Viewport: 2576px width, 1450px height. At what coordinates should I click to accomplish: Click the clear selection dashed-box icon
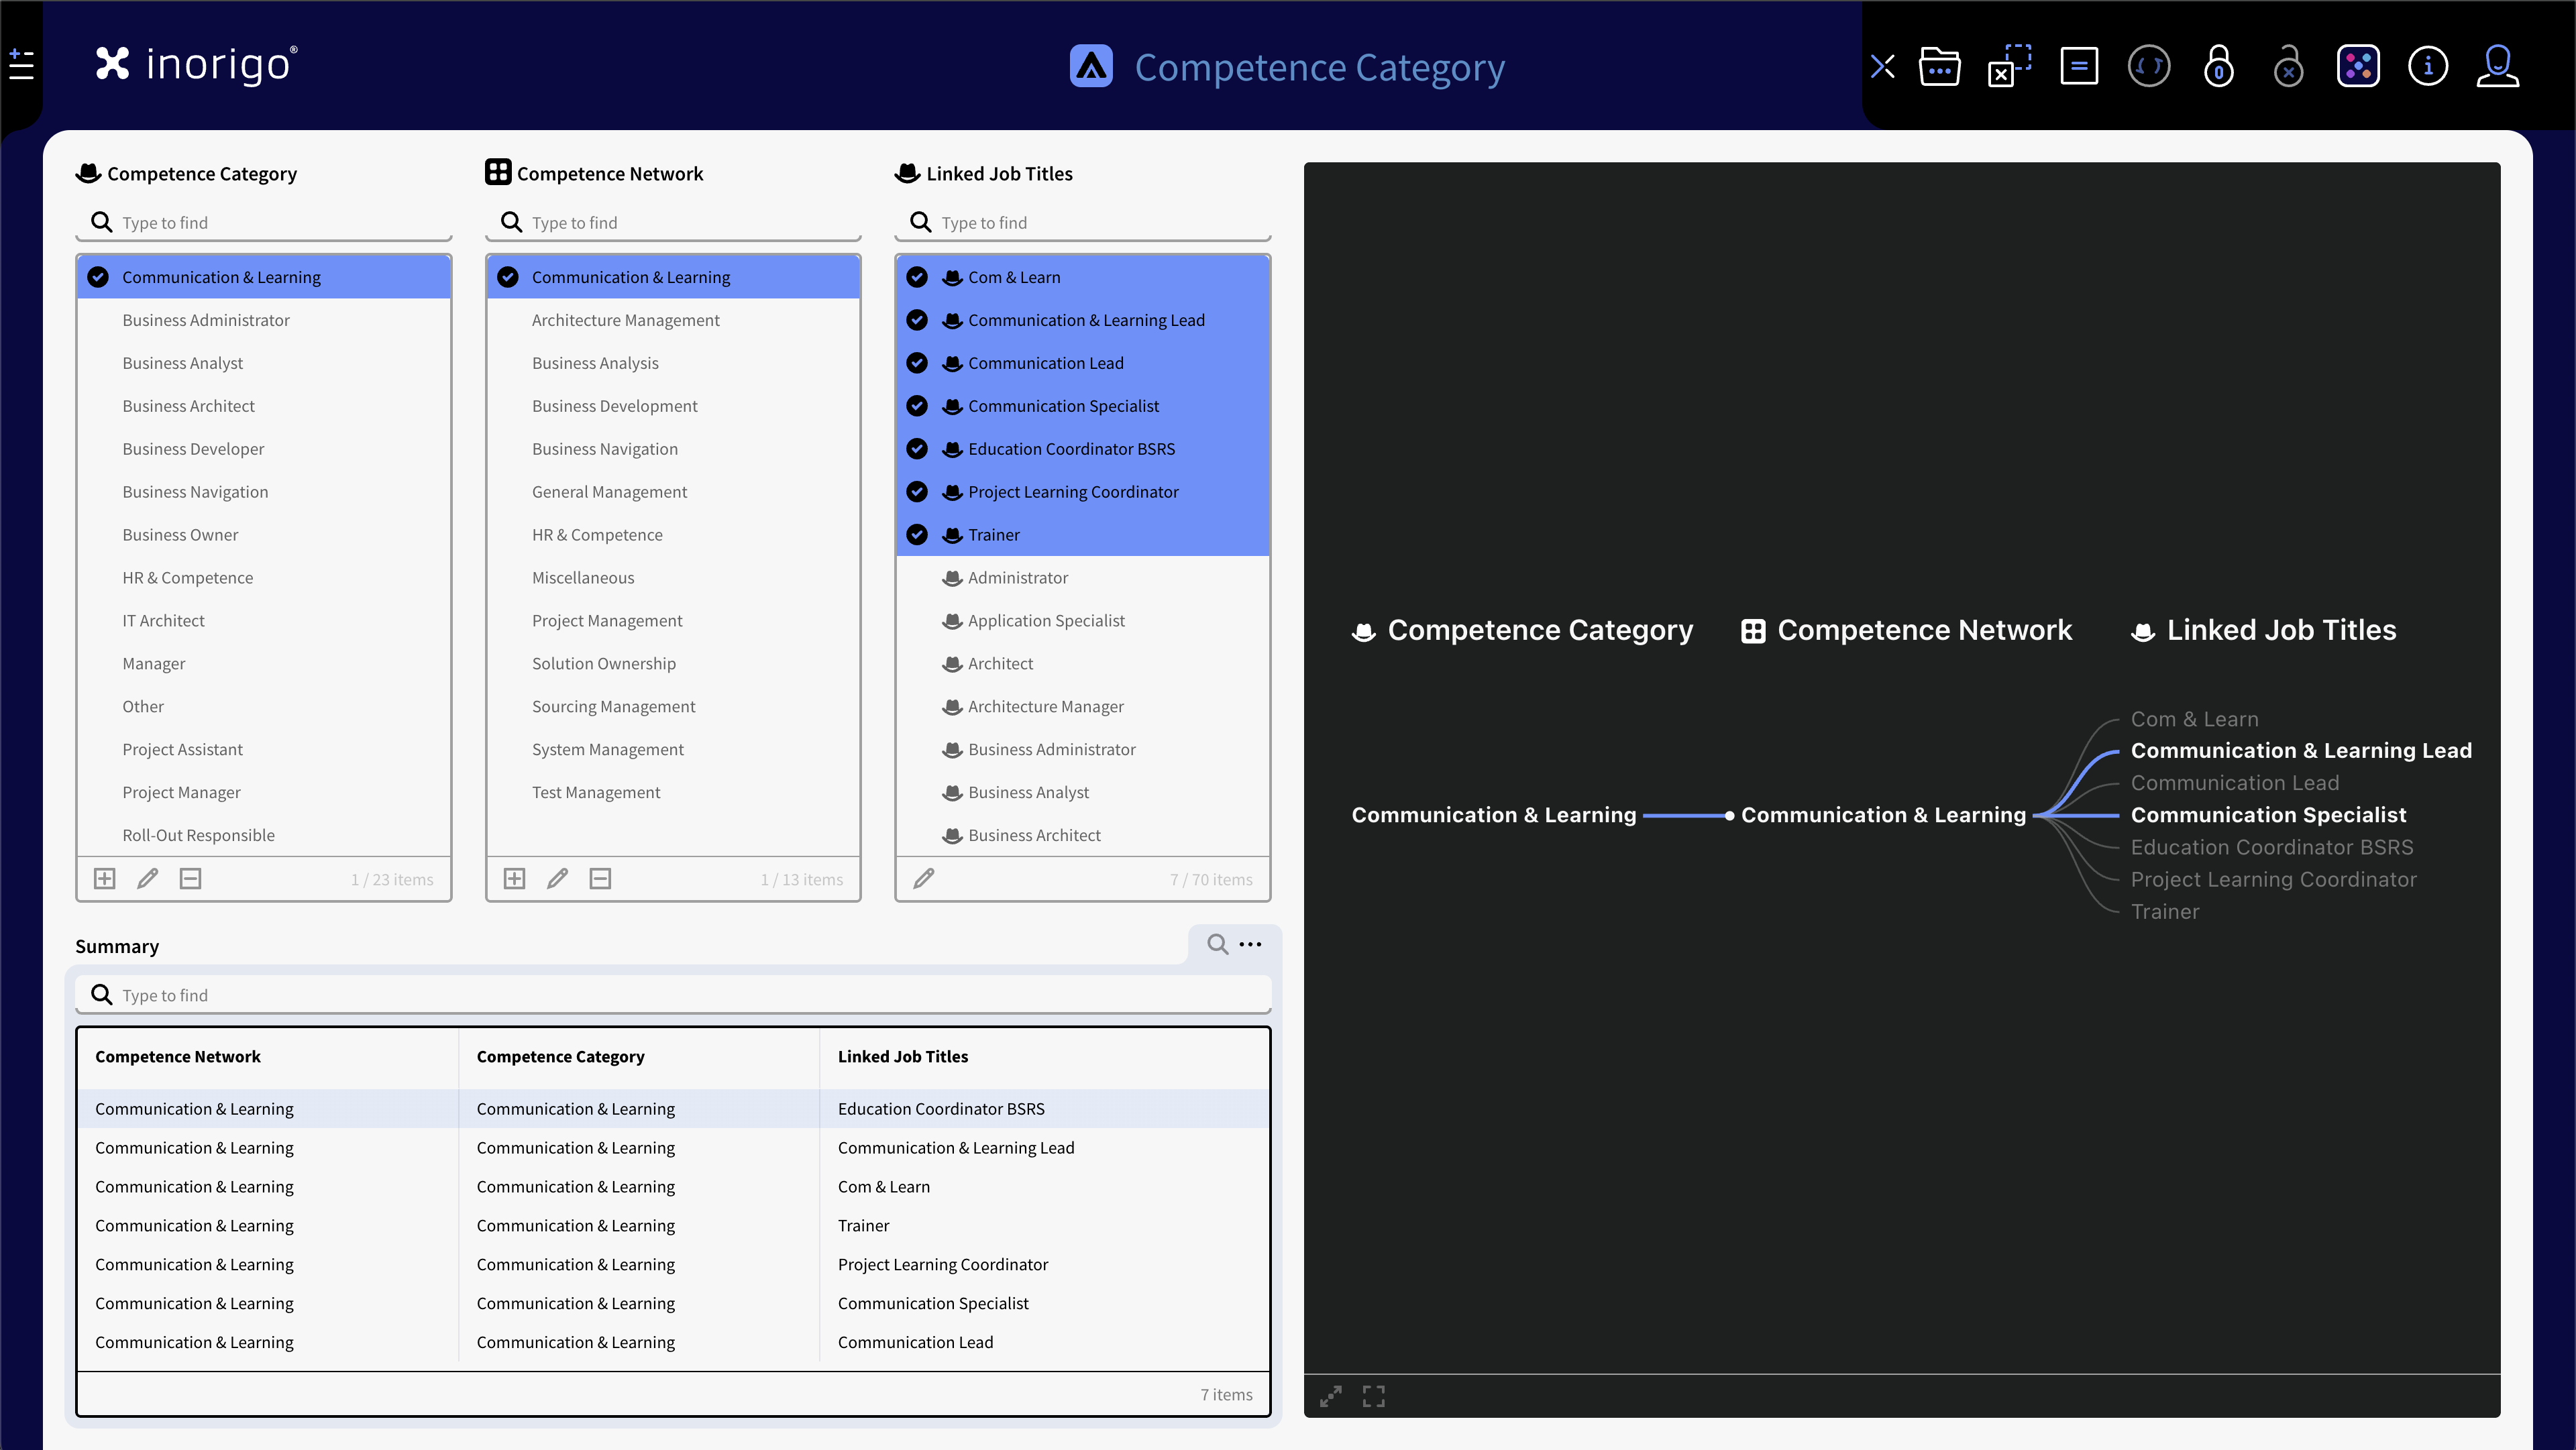pos(2009,67)
